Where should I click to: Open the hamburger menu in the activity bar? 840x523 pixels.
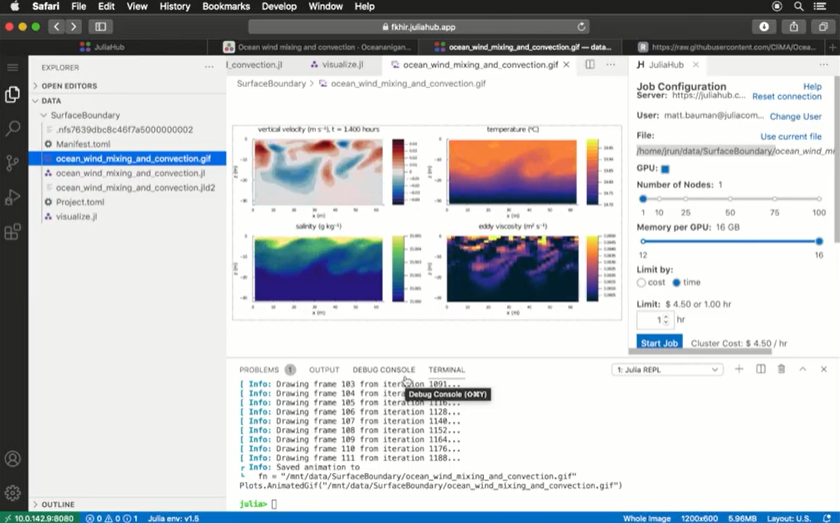[x=12, y=67]
